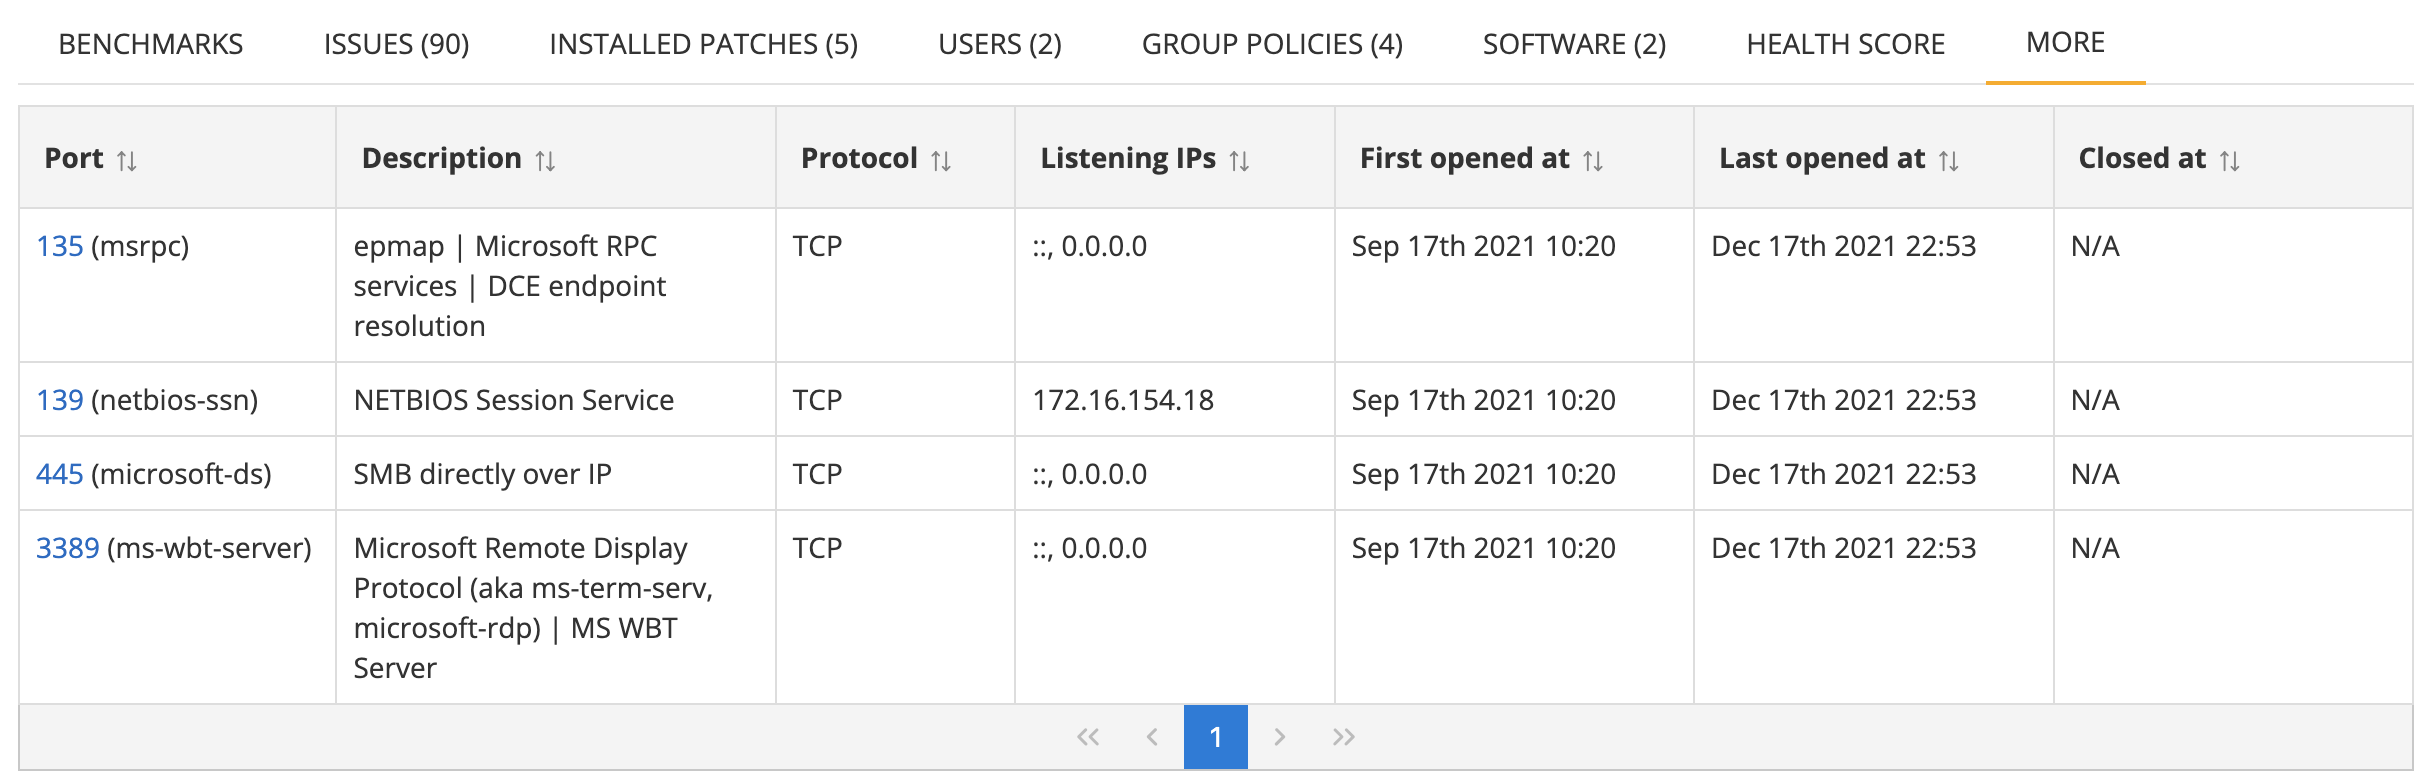Sort table by Port column icon
The height and width of the screenshot is (782, 2434).
[126, 160]
